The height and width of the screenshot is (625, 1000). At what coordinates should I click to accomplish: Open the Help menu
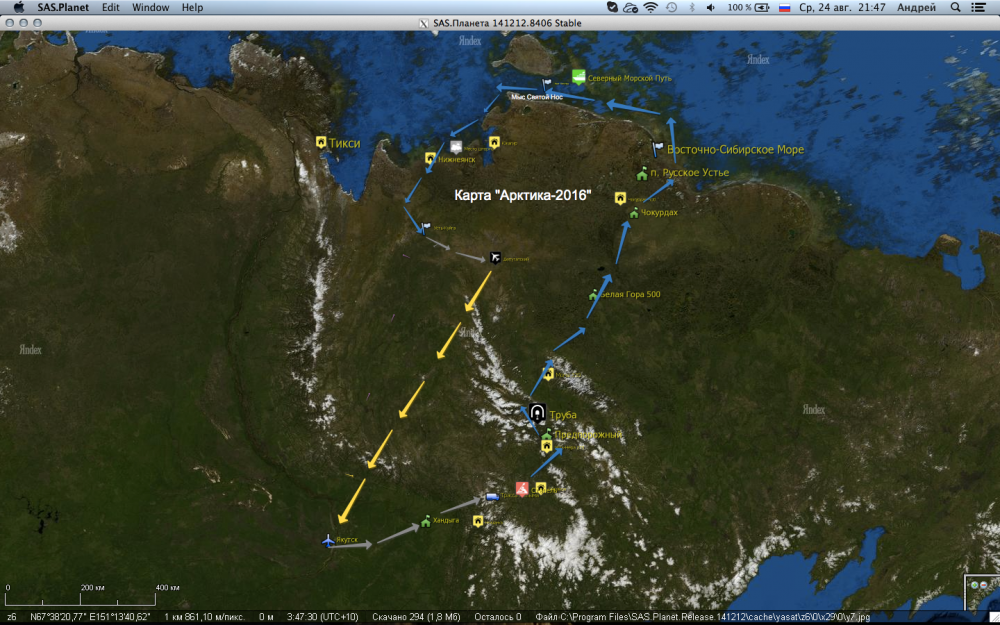click(192, 7)
